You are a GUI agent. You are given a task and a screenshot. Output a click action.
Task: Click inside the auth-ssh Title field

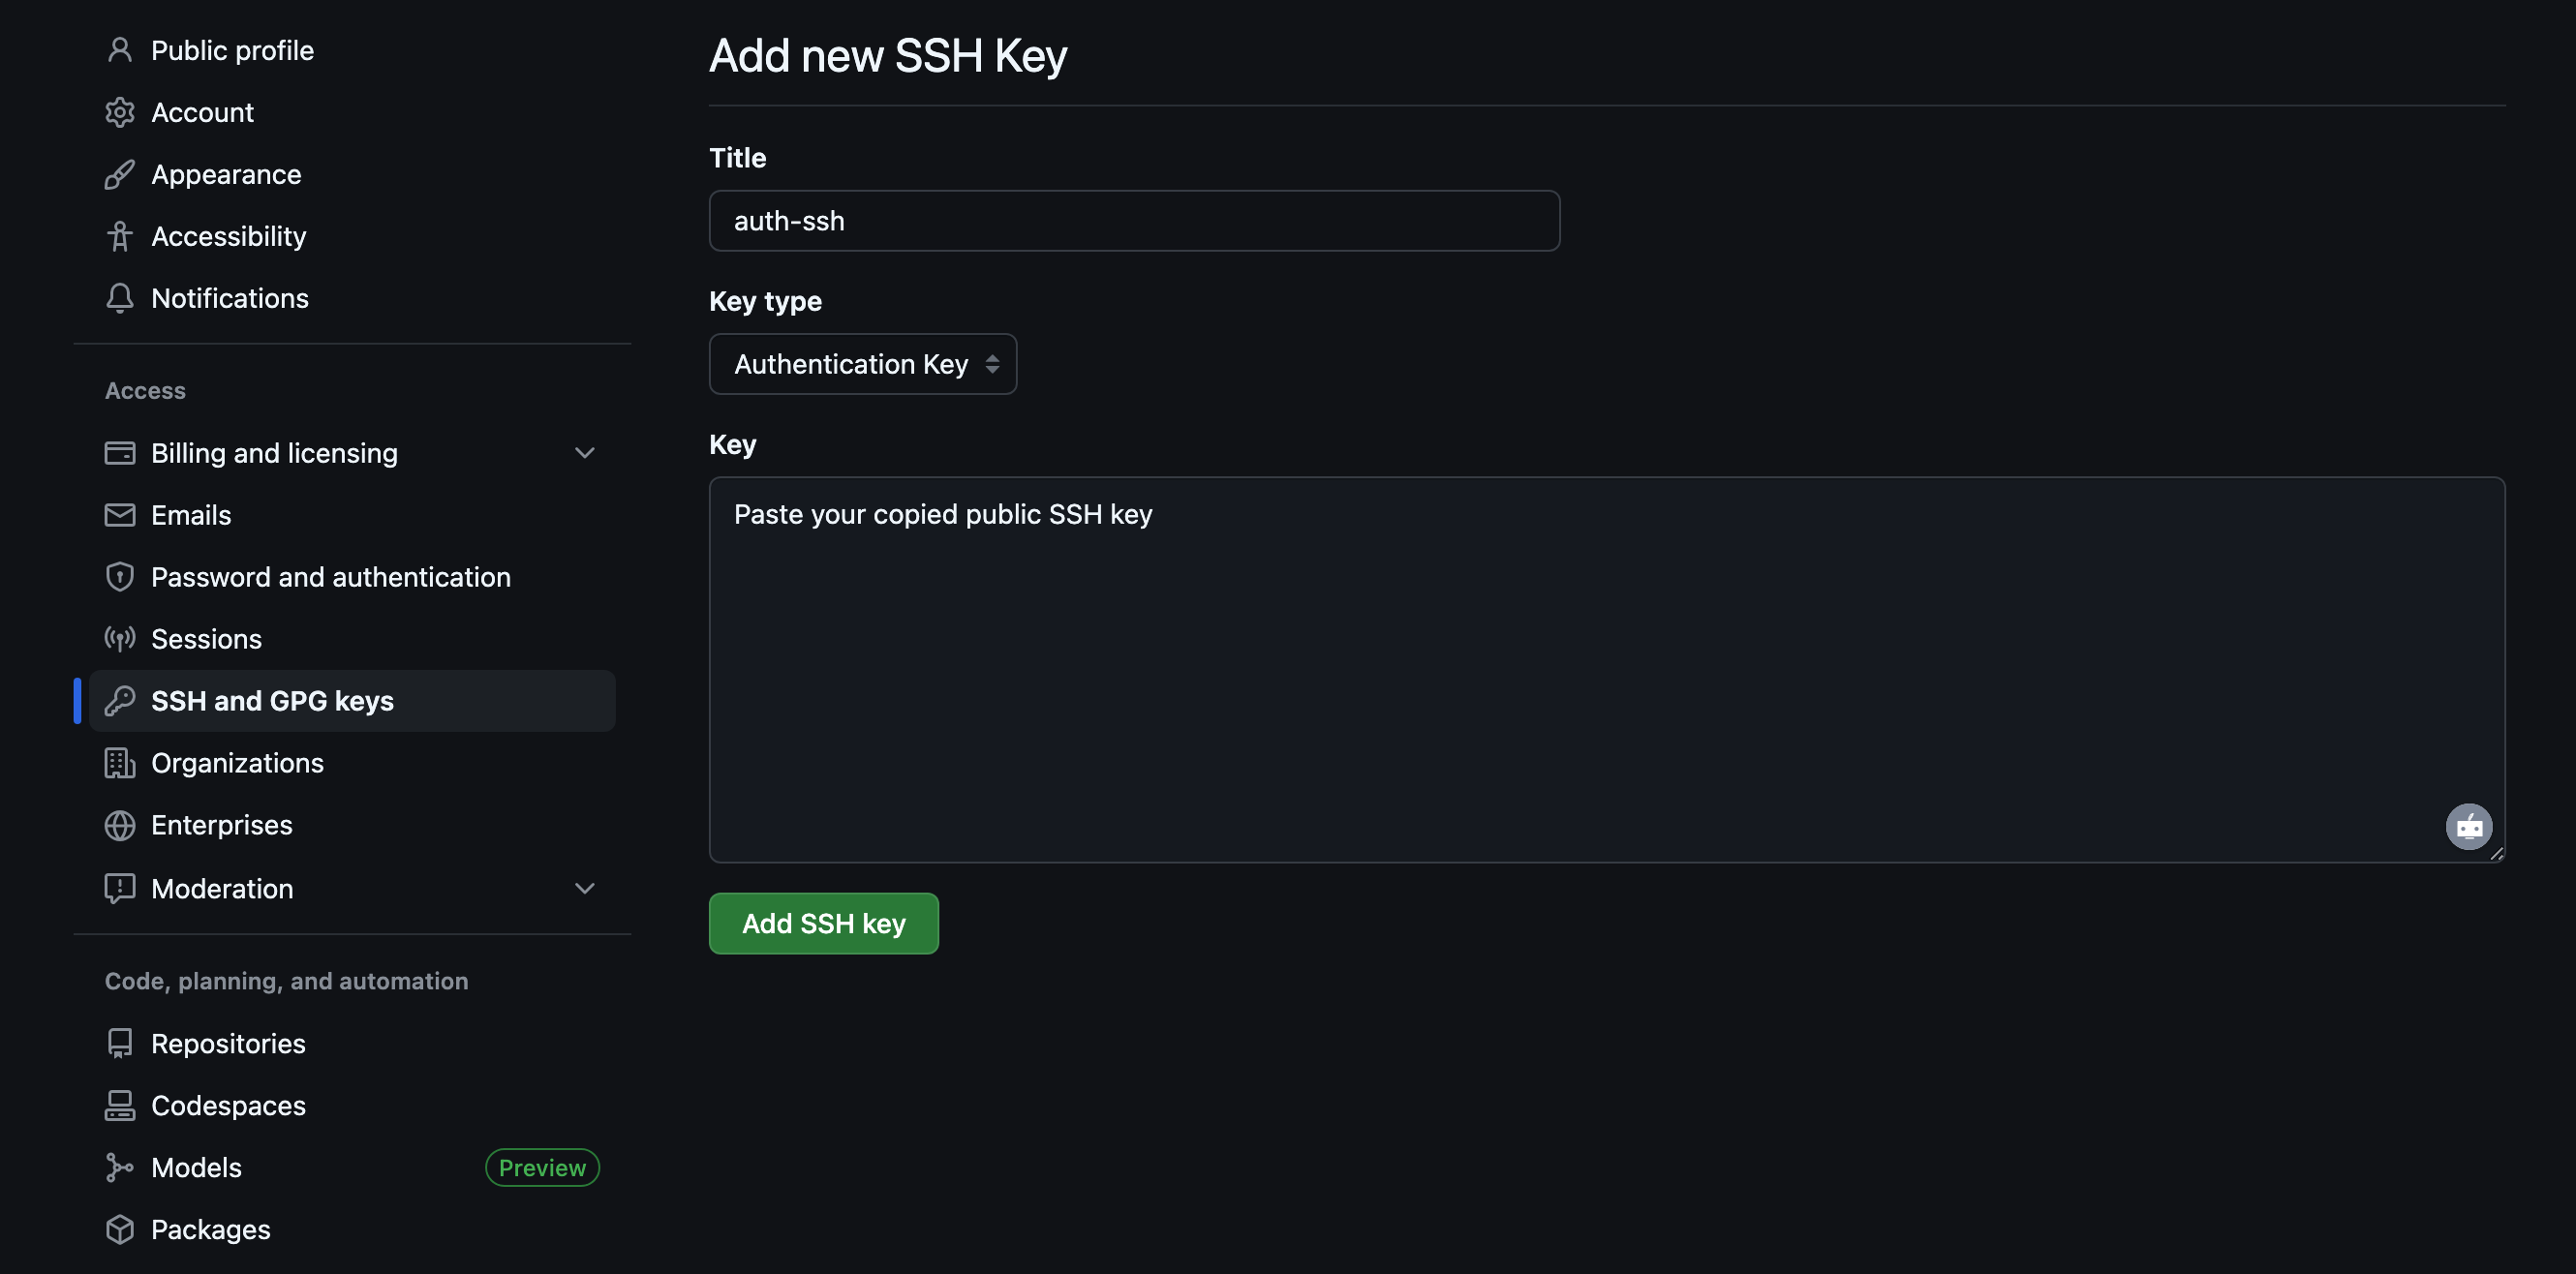coord(1132,220)
